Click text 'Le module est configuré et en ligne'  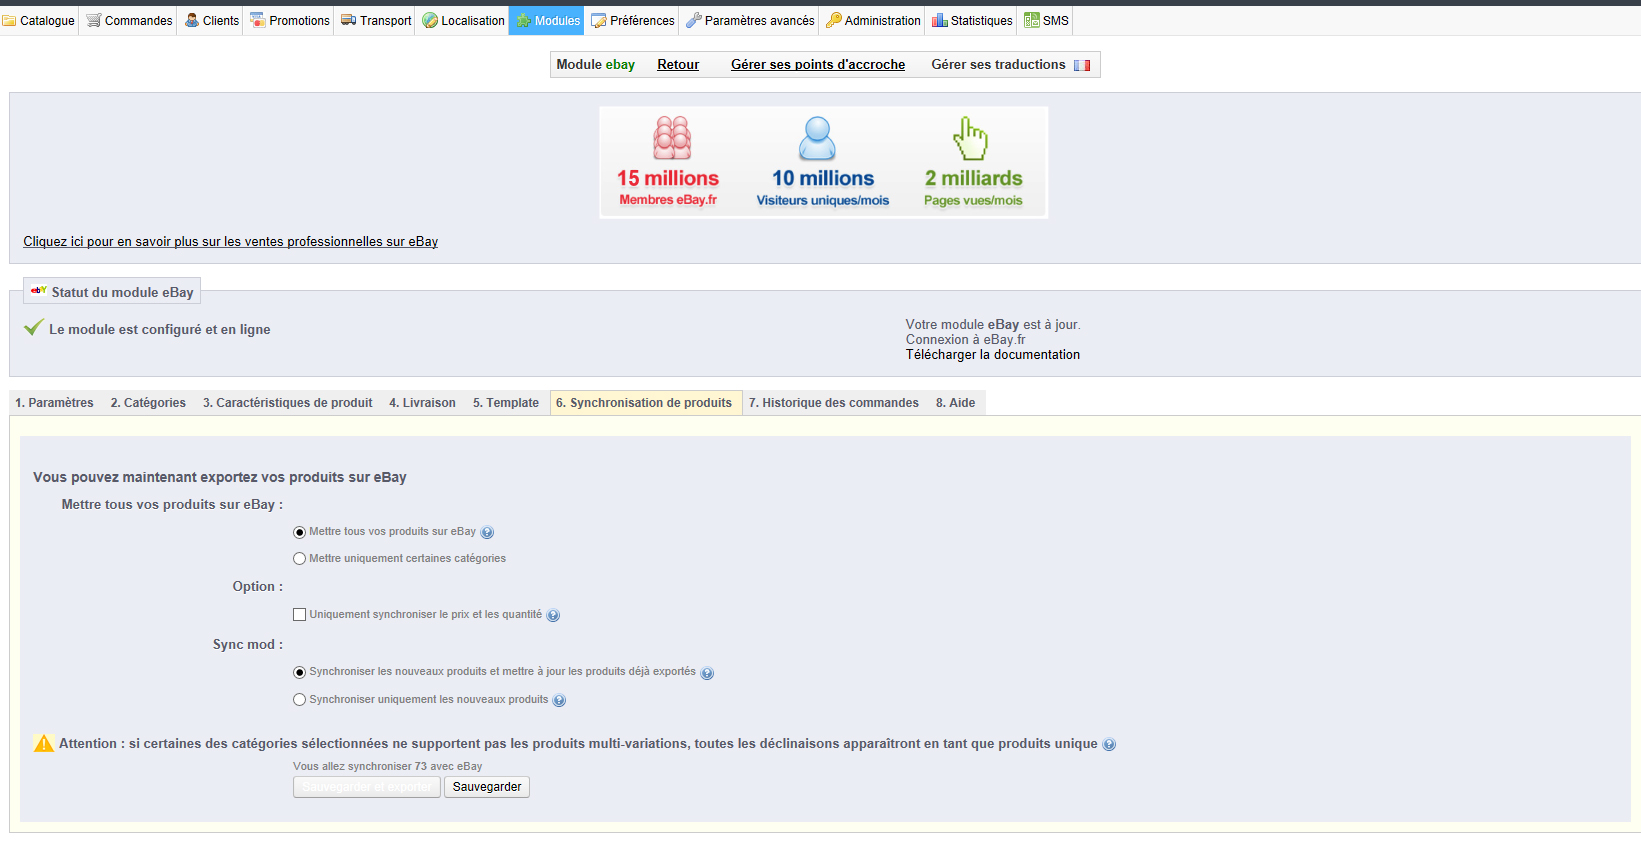[x=160, y=329]
